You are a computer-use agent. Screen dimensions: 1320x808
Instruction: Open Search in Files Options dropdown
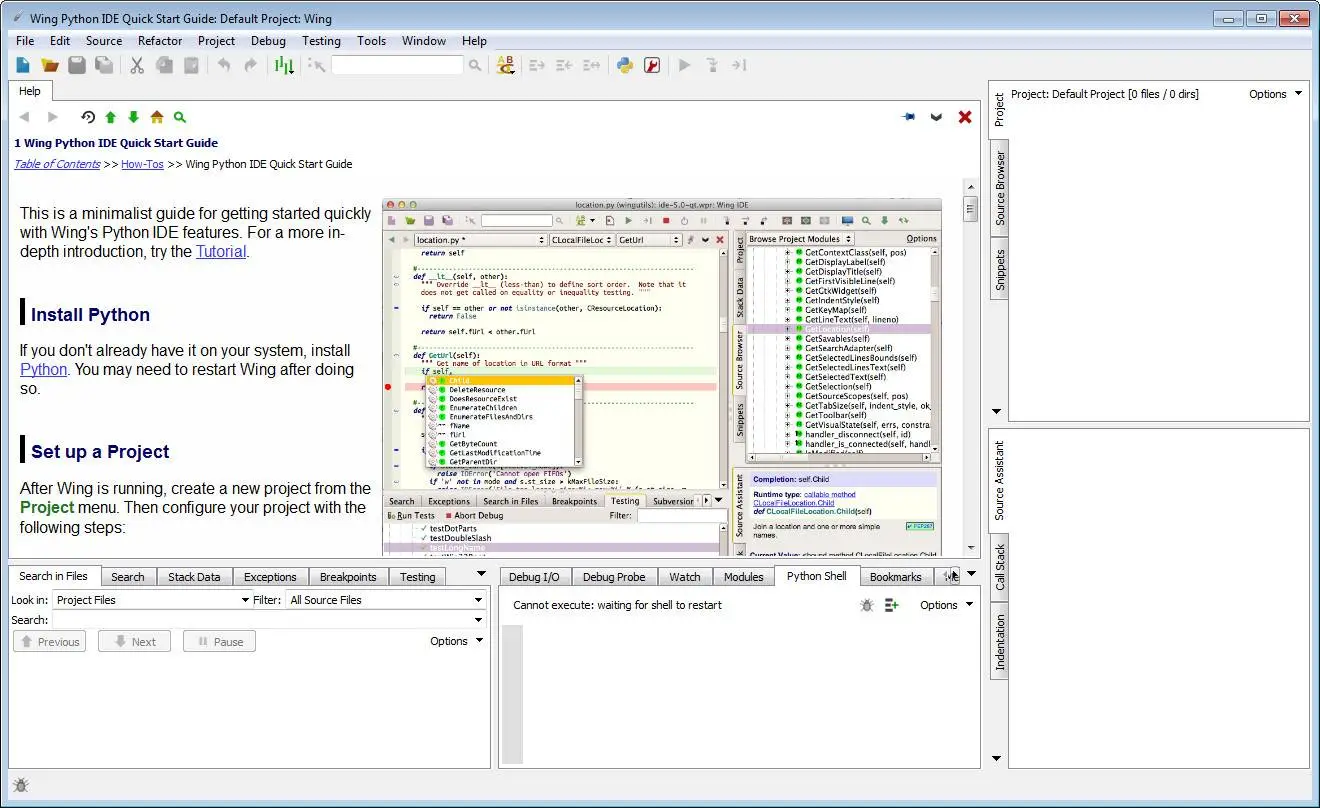click(456, 641)
